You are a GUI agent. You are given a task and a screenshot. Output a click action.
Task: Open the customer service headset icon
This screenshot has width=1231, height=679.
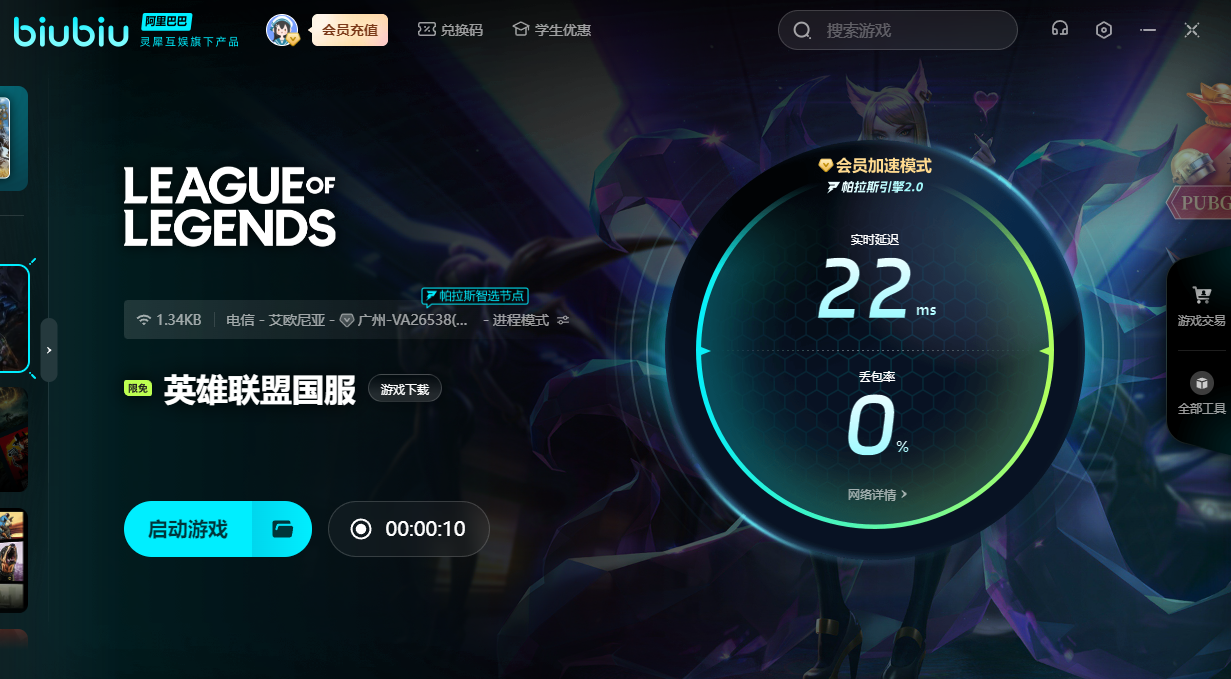pos(1060,30)
